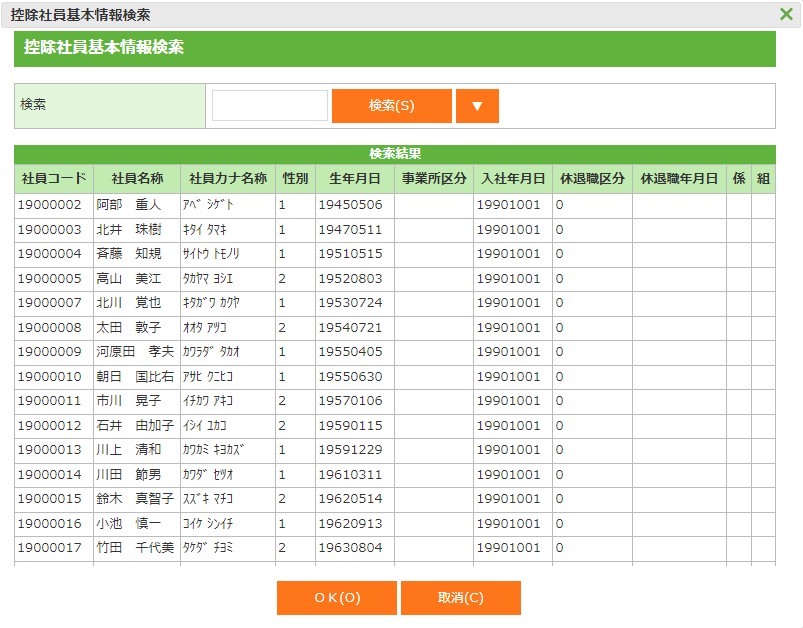Image resolution: width=803 pixels, height=628 pixels.
Task: Click the 検索 text input field
Action: [270, 106]
